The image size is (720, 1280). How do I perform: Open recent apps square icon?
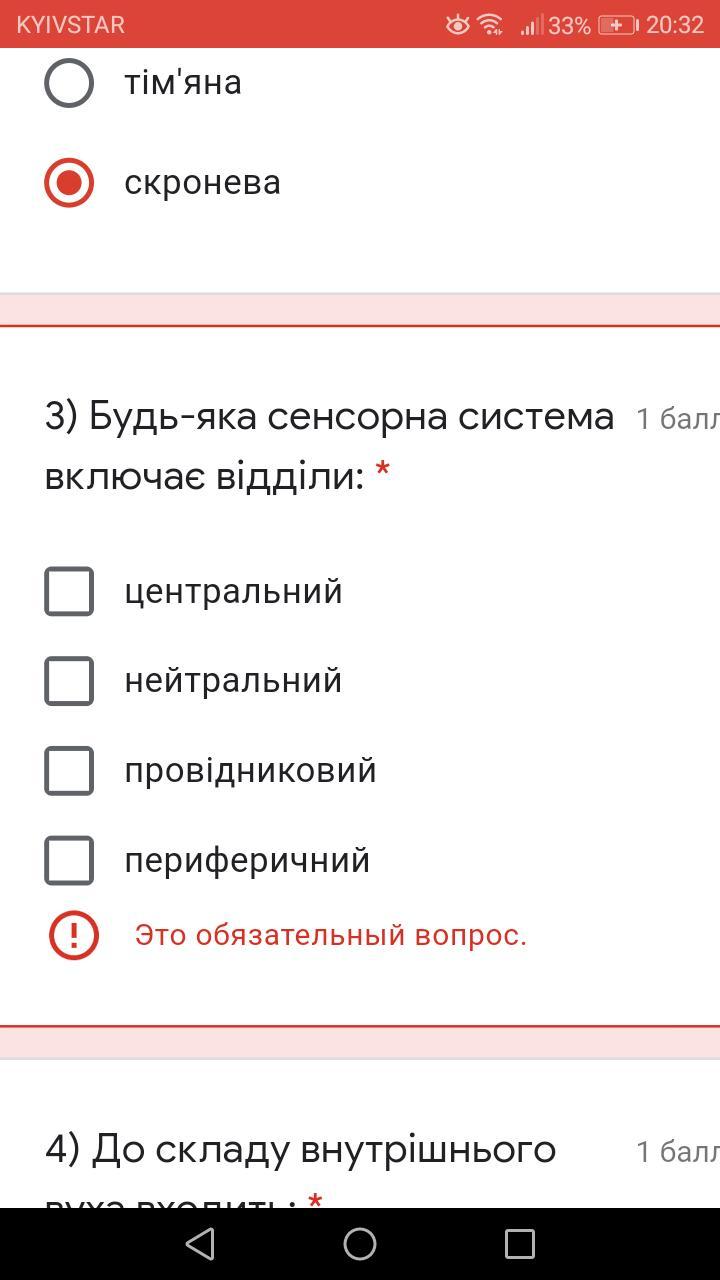pyautogui.click(x=520, y=1244)
